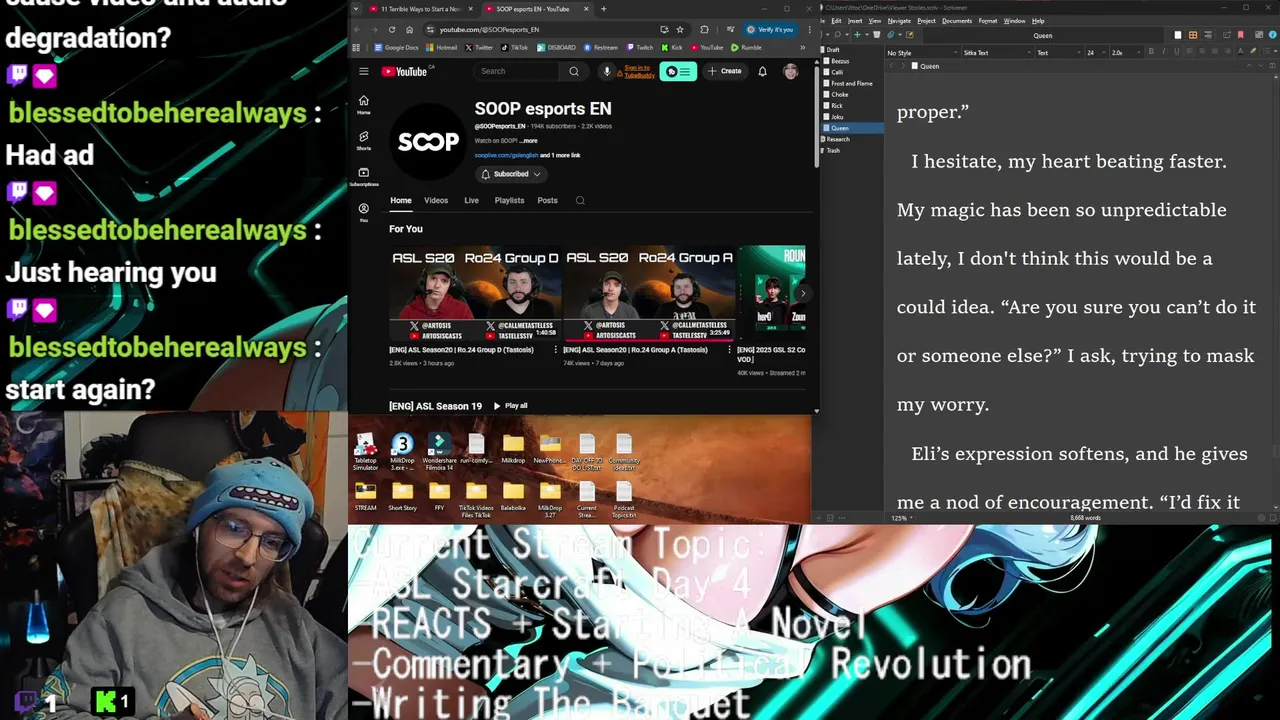Click the Sign in to TubeBuddy link
1280x720 pixels.
tap(639, 71)
